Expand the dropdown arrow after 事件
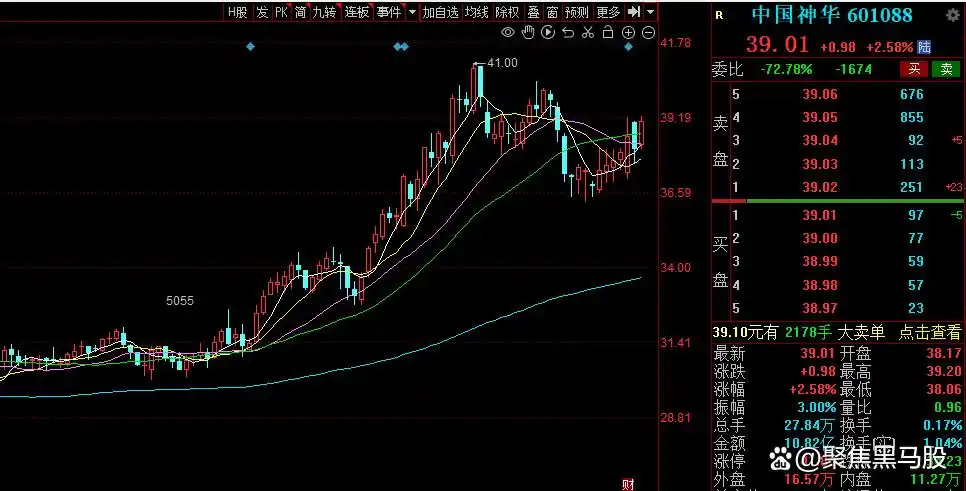 (x=410, y=12)
